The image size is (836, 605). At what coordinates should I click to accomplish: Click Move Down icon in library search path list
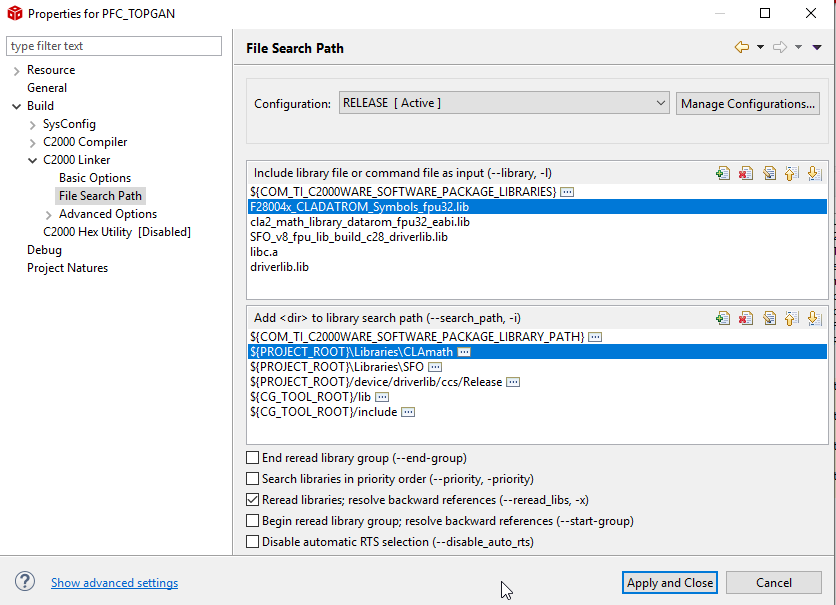pos(814,319)
